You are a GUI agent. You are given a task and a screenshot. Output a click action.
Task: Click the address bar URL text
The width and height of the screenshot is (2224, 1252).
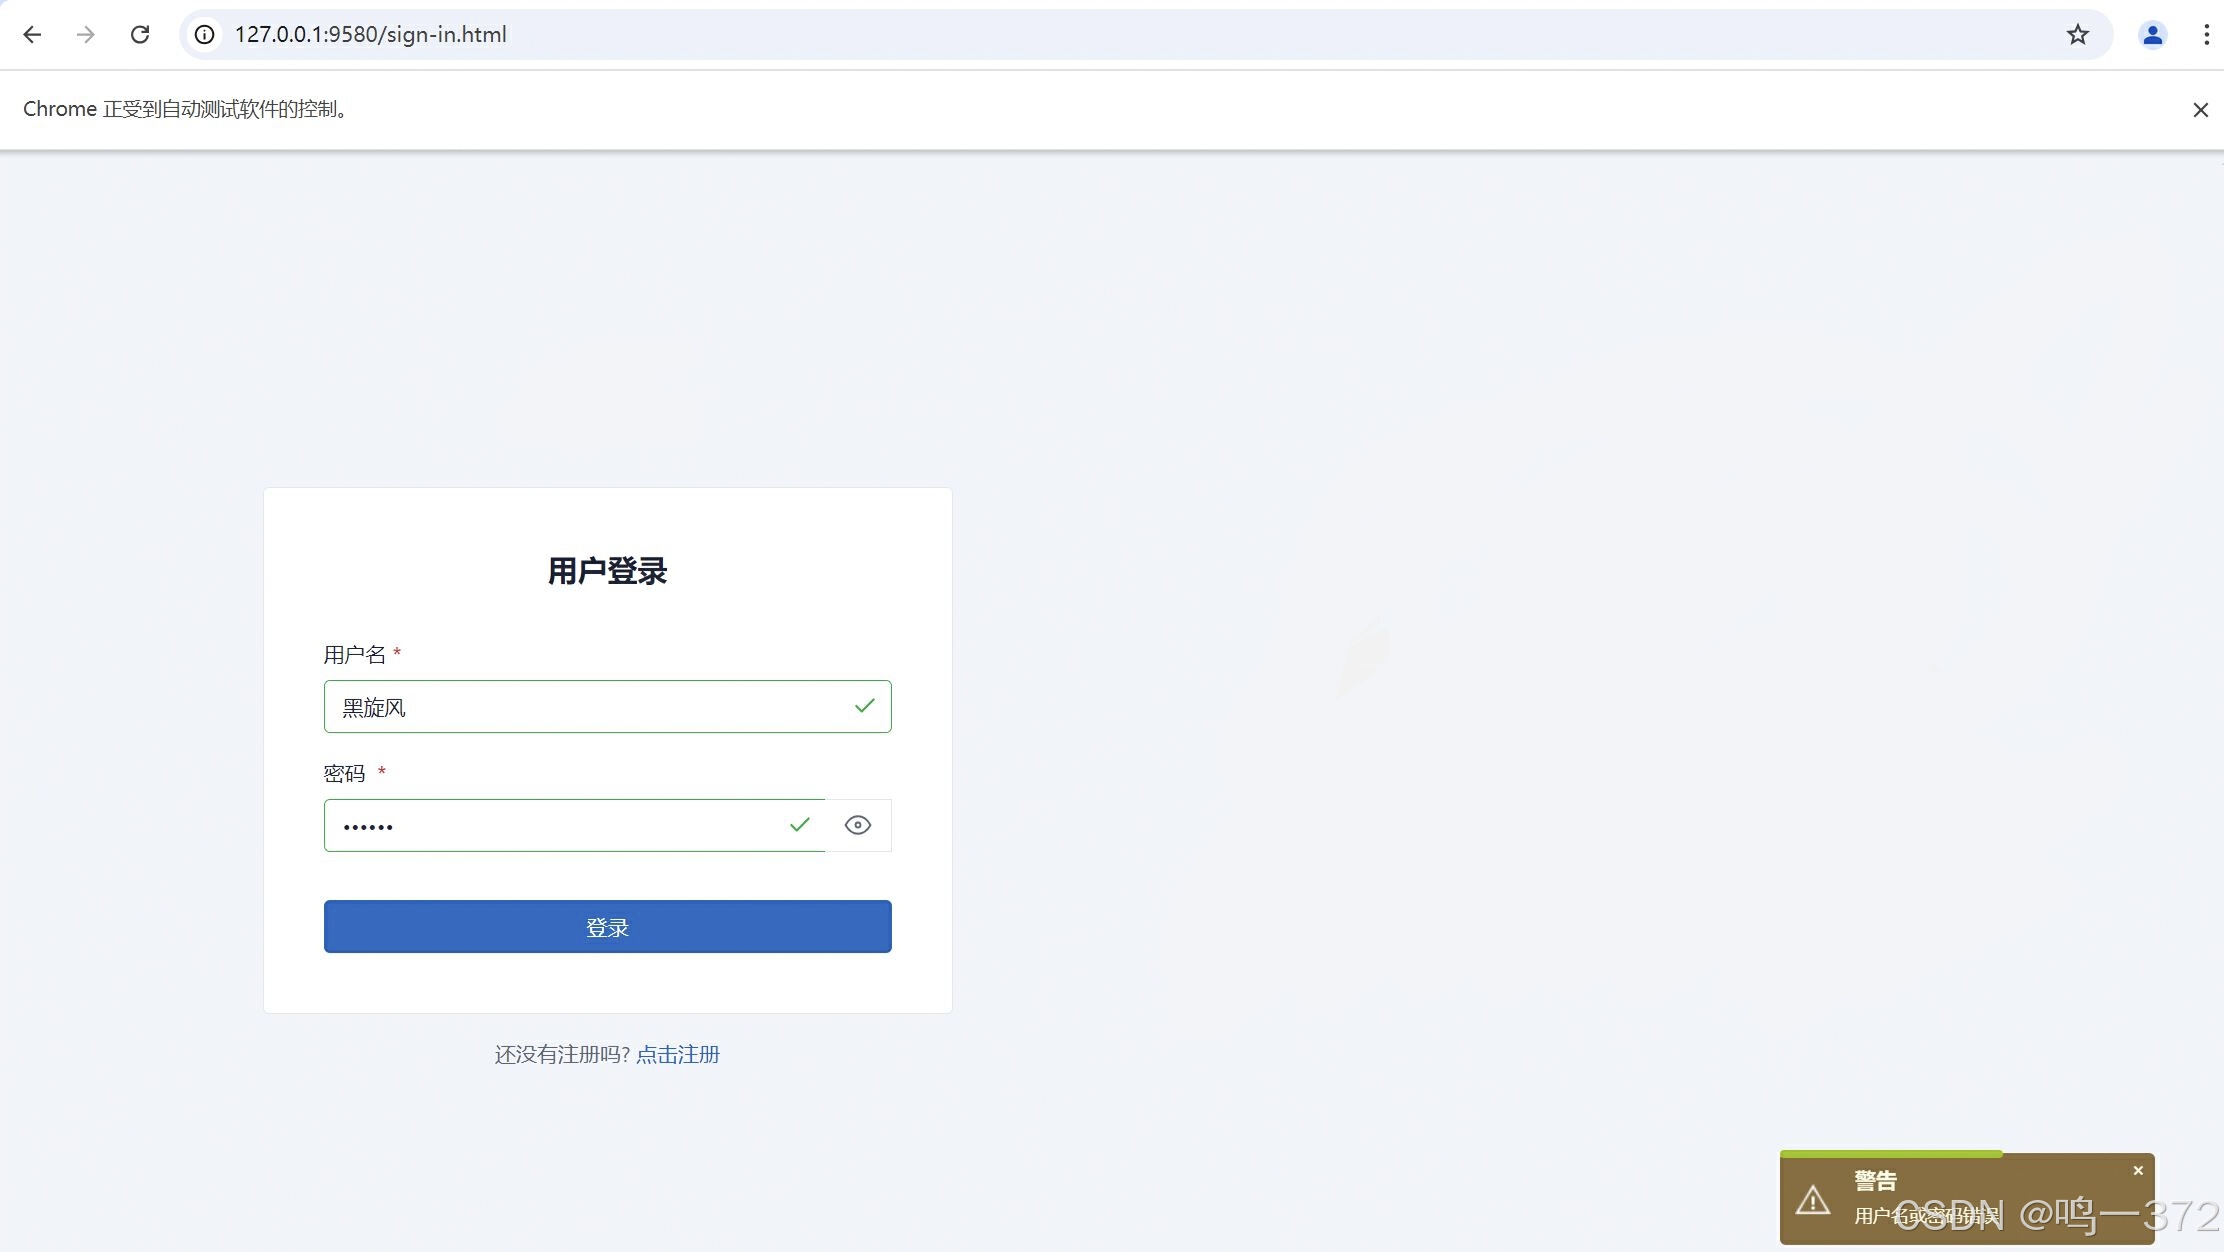point(370,35)
